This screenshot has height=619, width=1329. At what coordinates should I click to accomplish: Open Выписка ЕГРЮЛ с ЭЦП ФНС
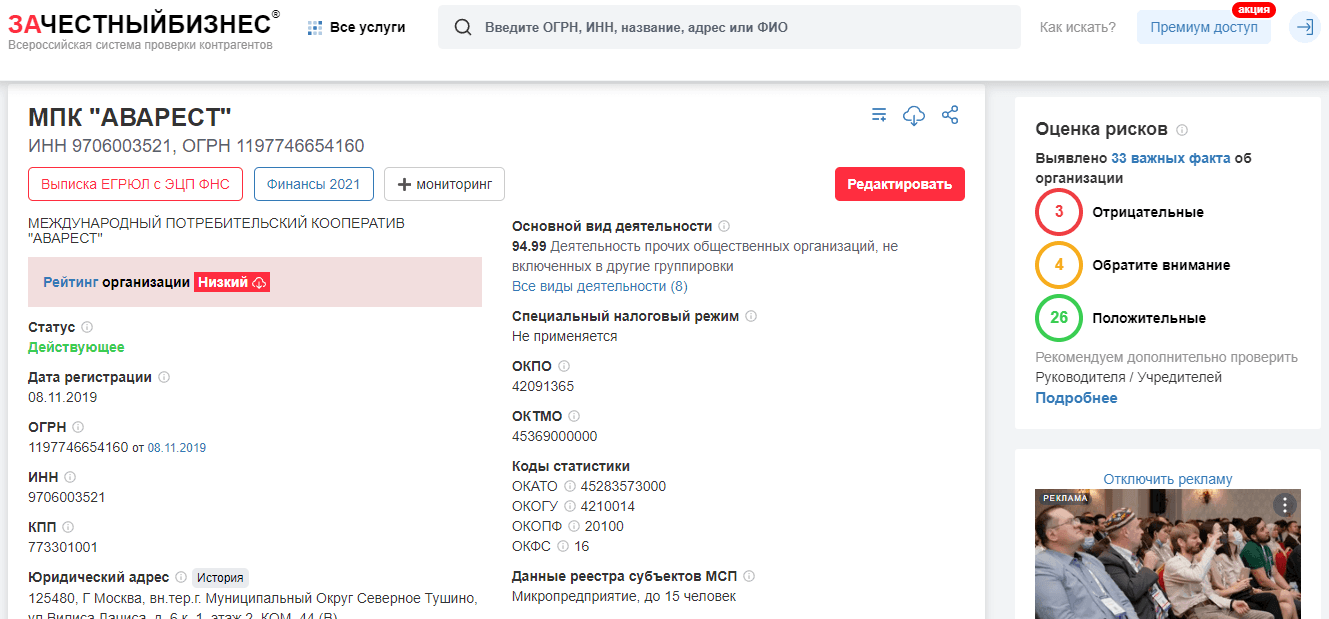(x=135, y=184)
